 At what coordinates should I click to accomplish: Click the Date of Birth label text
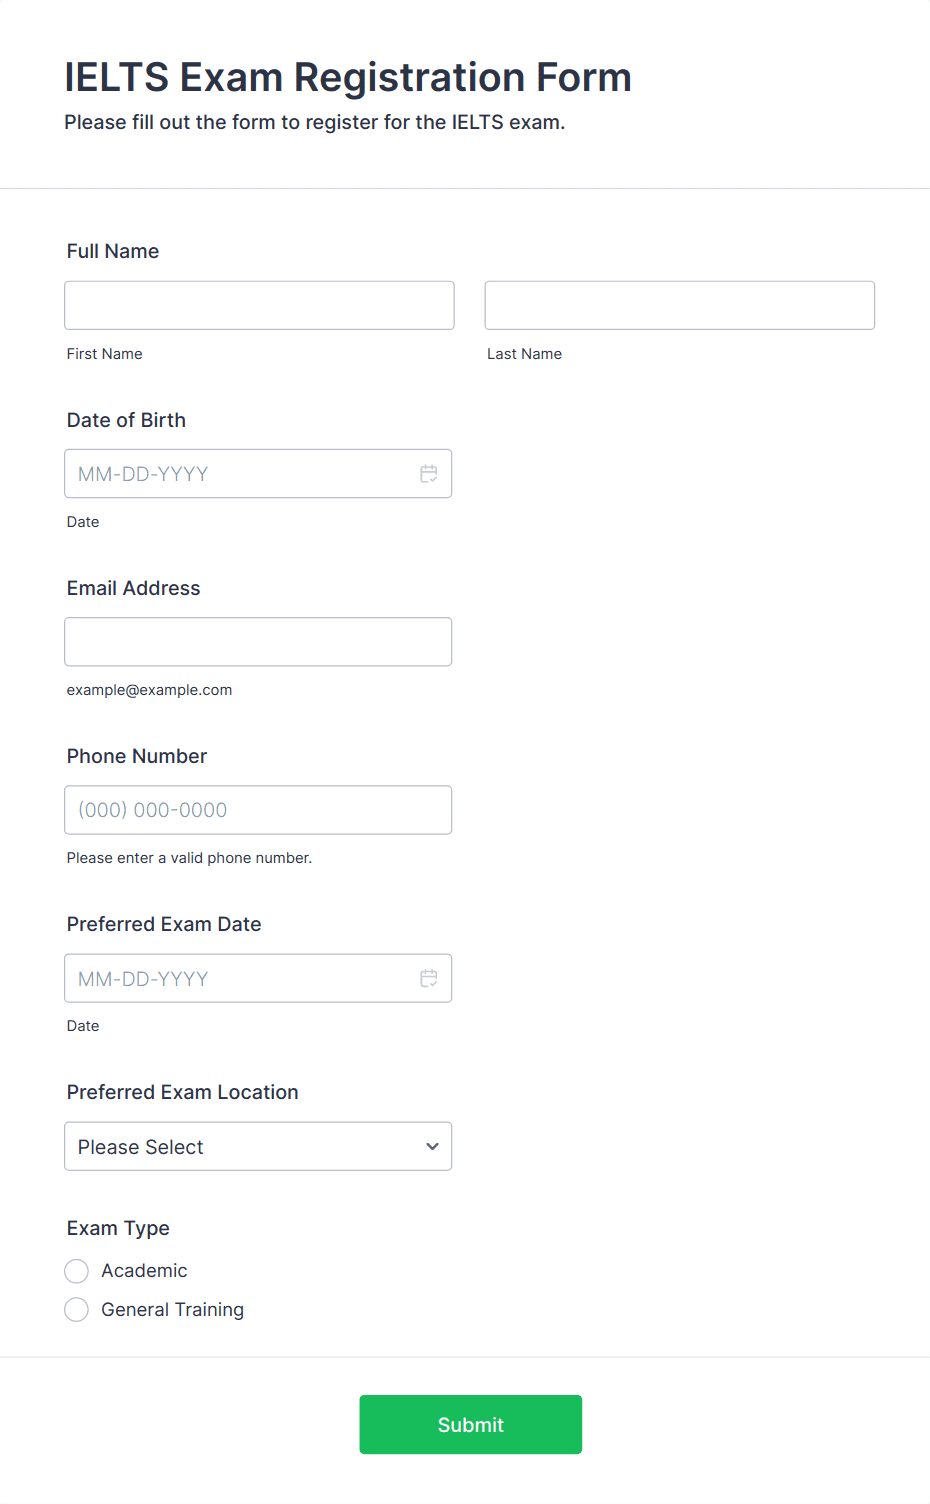126,420
